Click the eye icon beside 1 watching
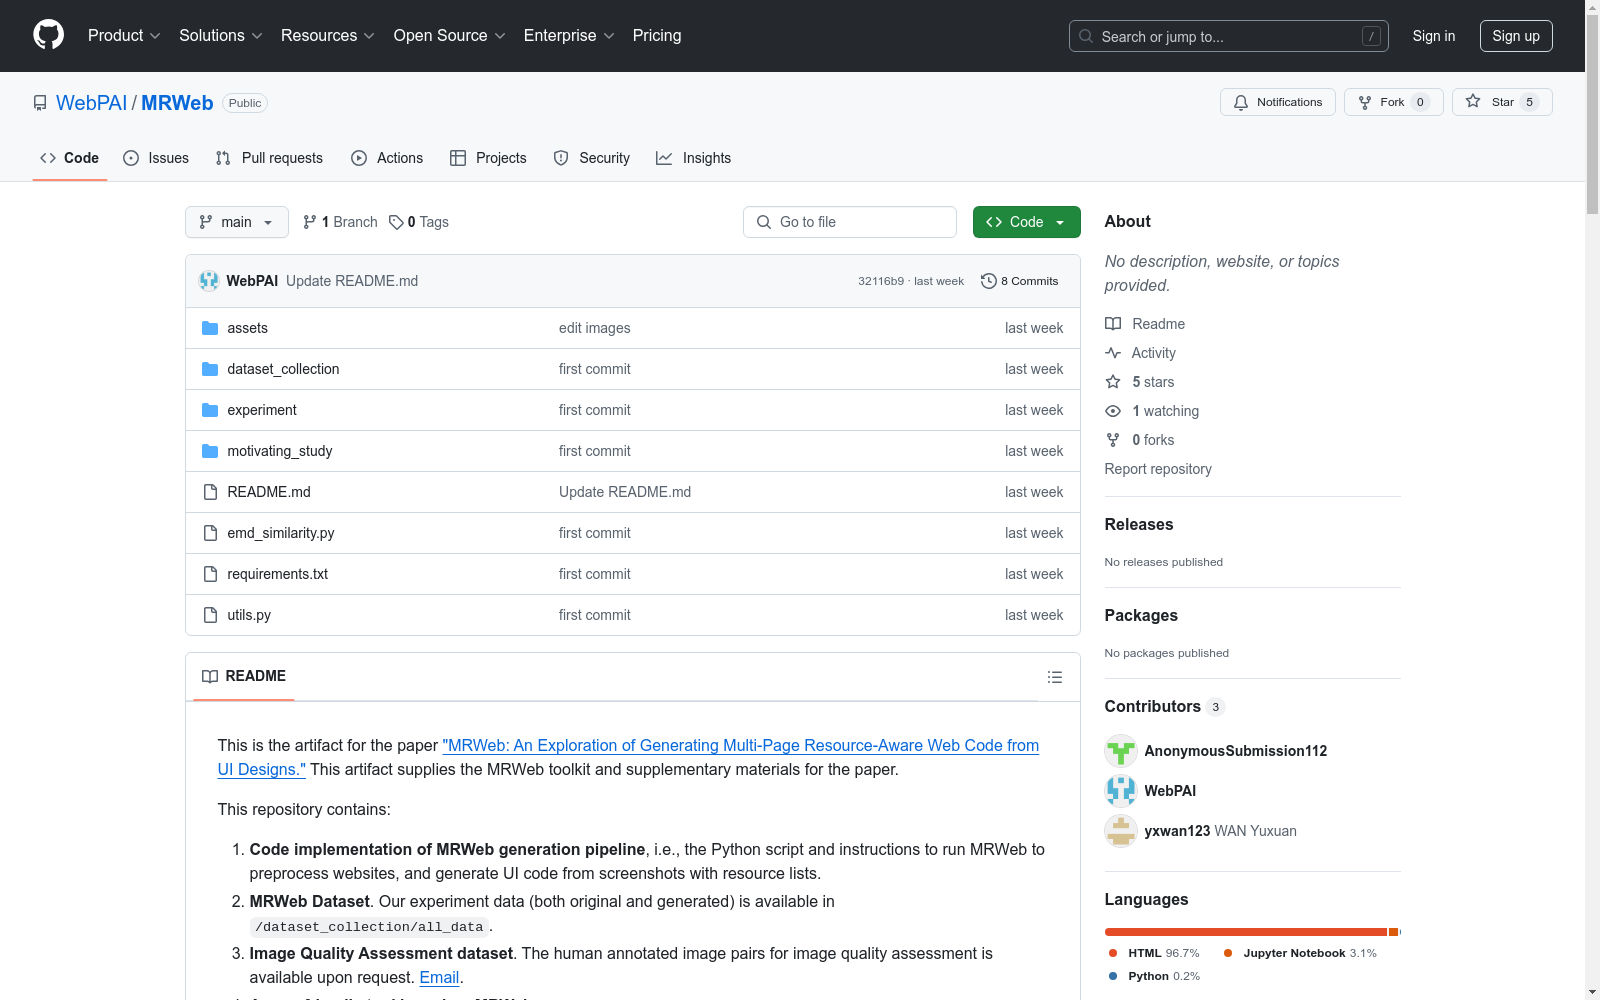 click(1113, 411)
